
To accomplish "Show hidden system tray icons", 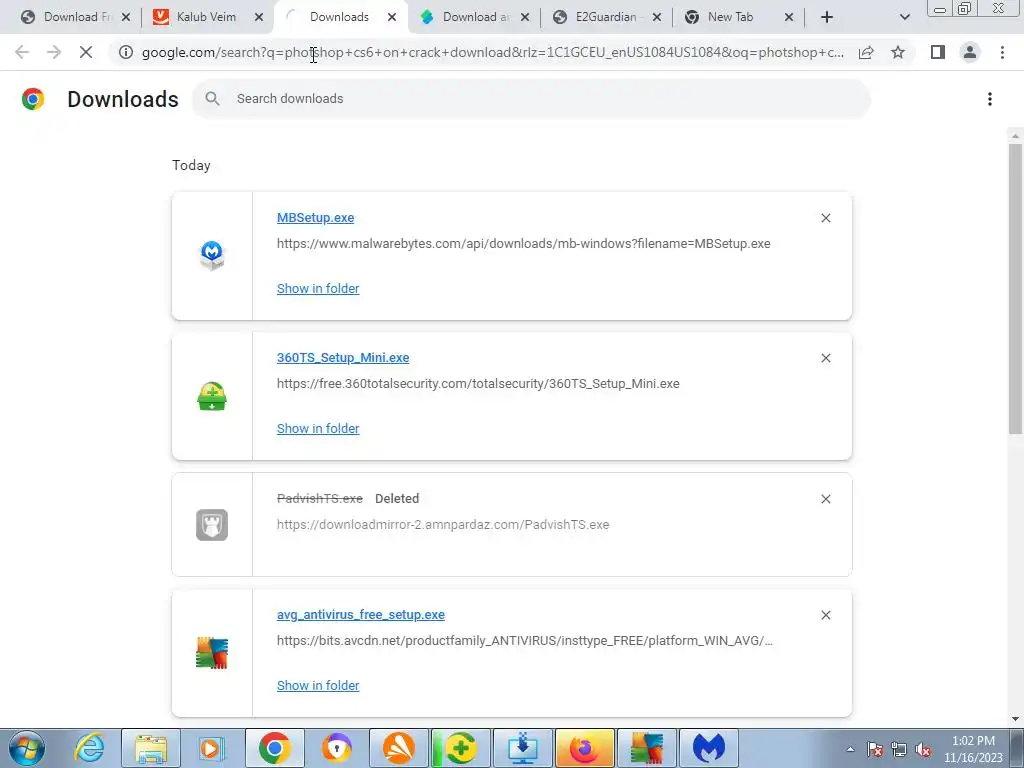I will 850,749.
